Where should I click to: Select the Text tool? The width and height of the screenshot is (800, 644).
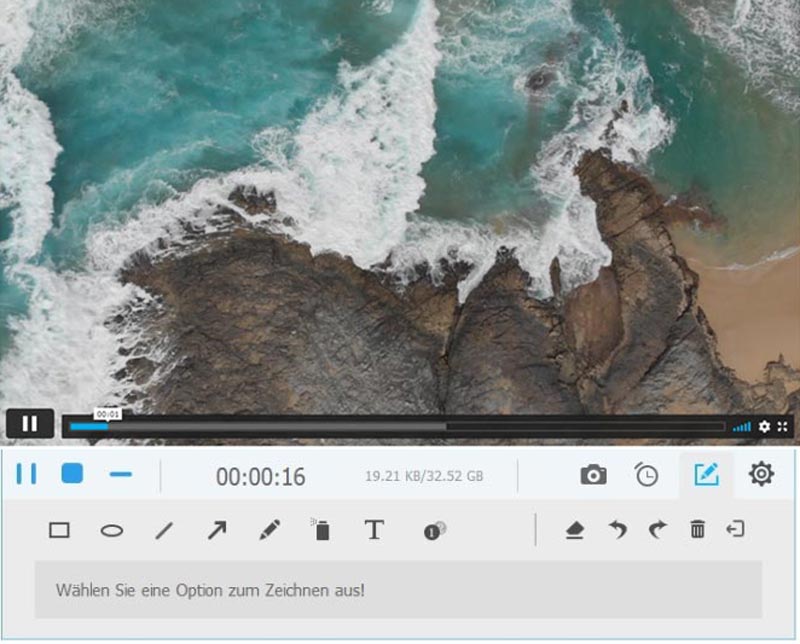point(374,530)
